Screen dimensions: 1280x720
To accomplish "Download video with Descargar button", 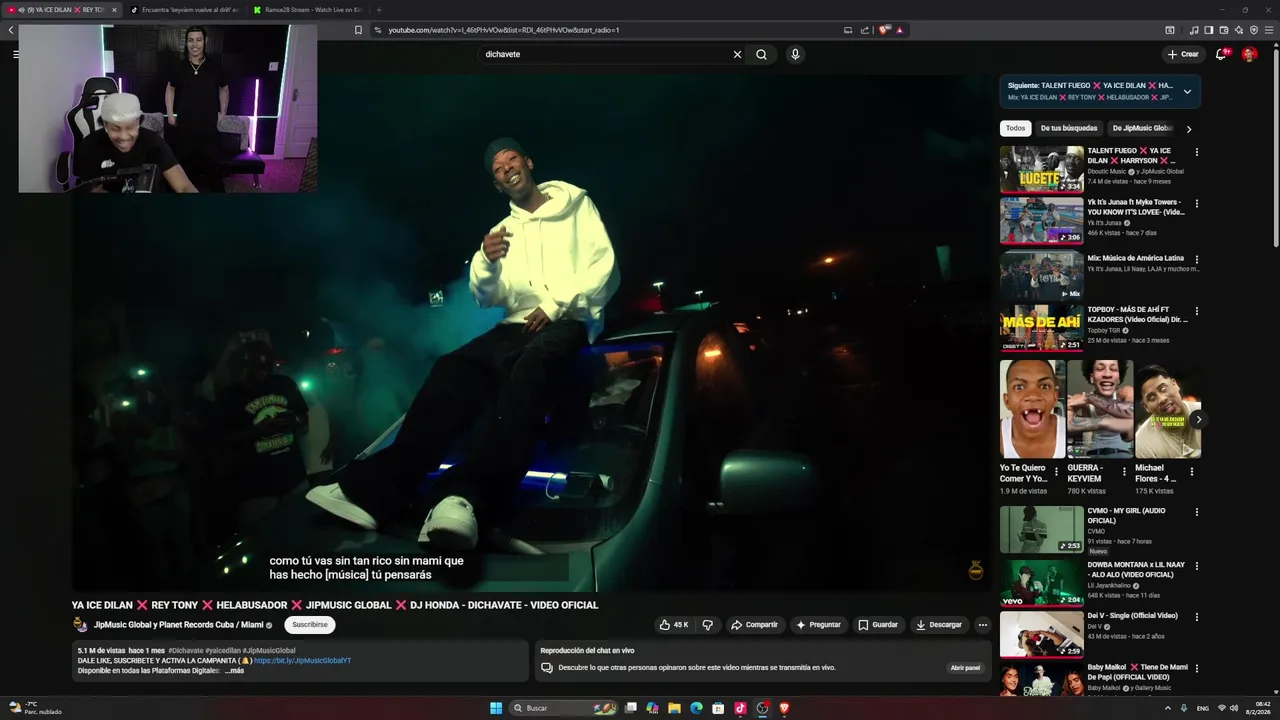I will click(x=939, y=625).
